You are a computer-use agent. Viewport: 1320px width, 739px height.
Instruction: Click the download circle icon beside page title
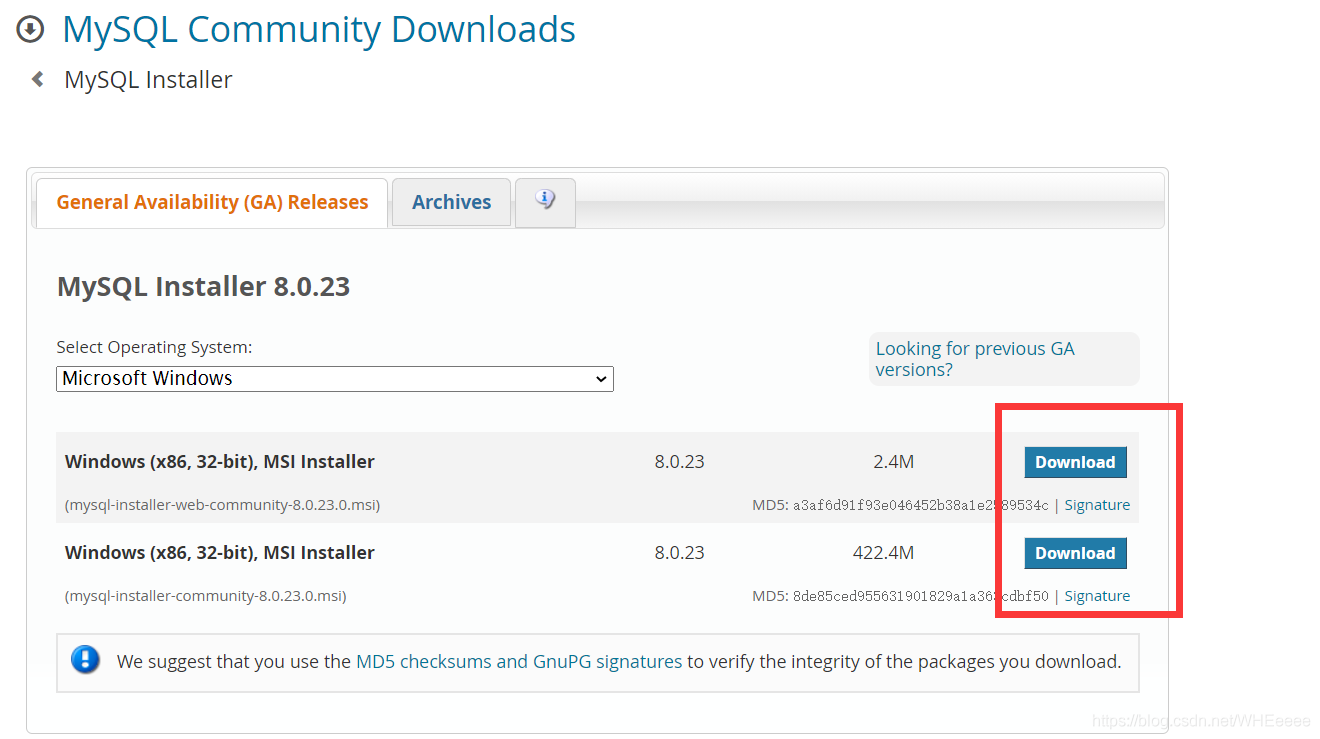[x=30, y=30]
